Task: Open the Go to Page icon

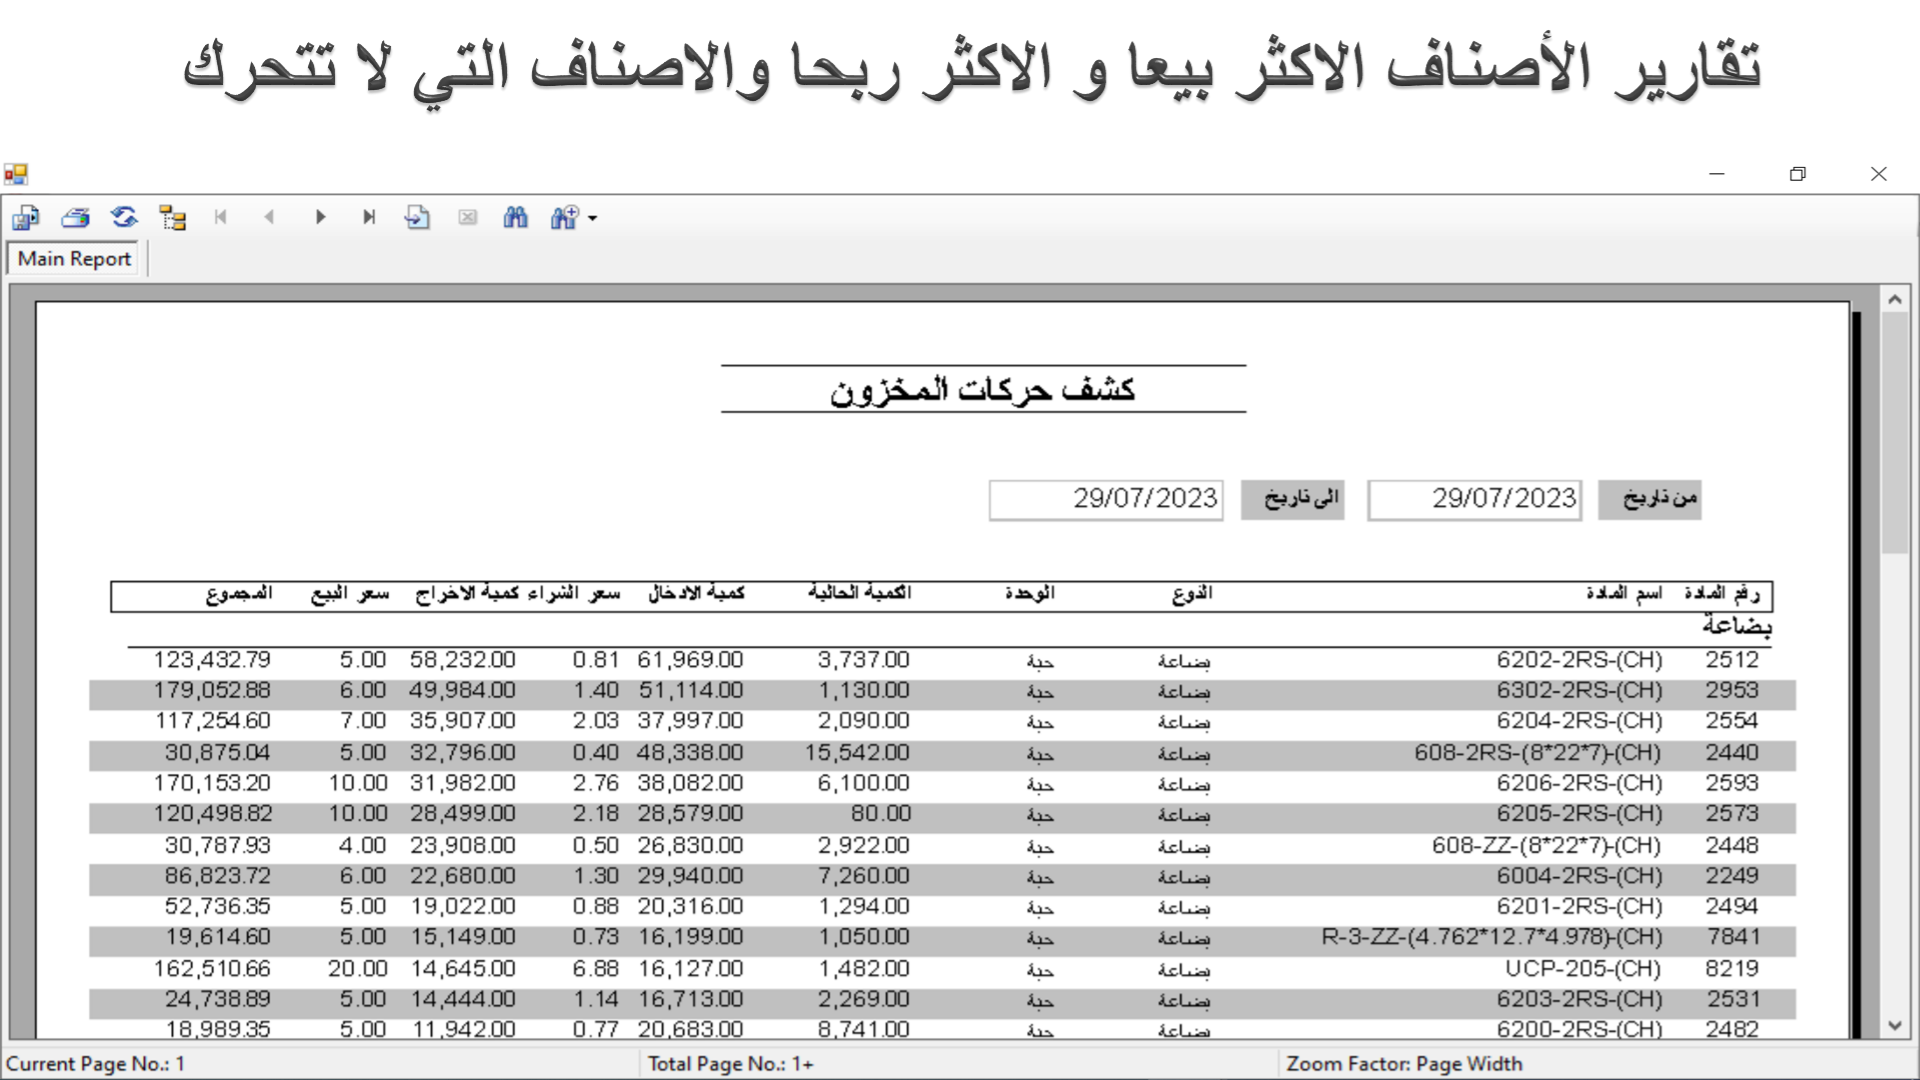Action: click(x=417, y=217)
